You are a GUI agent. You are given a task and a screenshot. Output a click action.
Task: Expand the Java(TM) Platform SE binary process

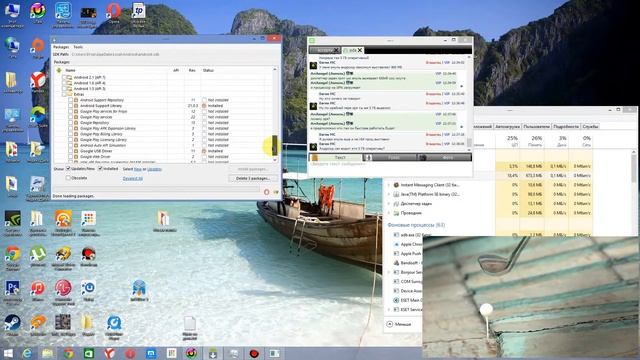pyautogui.click(x=389, y=194)
